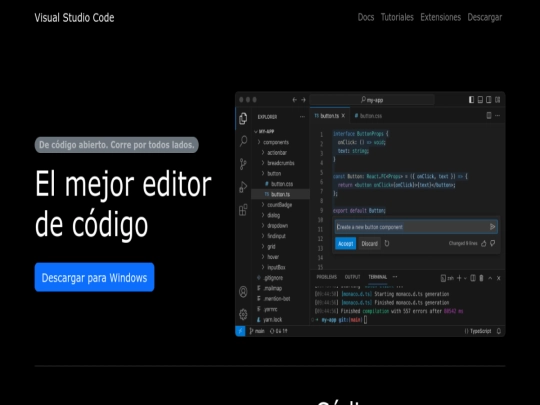This screenshot has width=540, height=405.
Task: Open the editor more actions ellipsis
Action: click(x=498, y=116)
